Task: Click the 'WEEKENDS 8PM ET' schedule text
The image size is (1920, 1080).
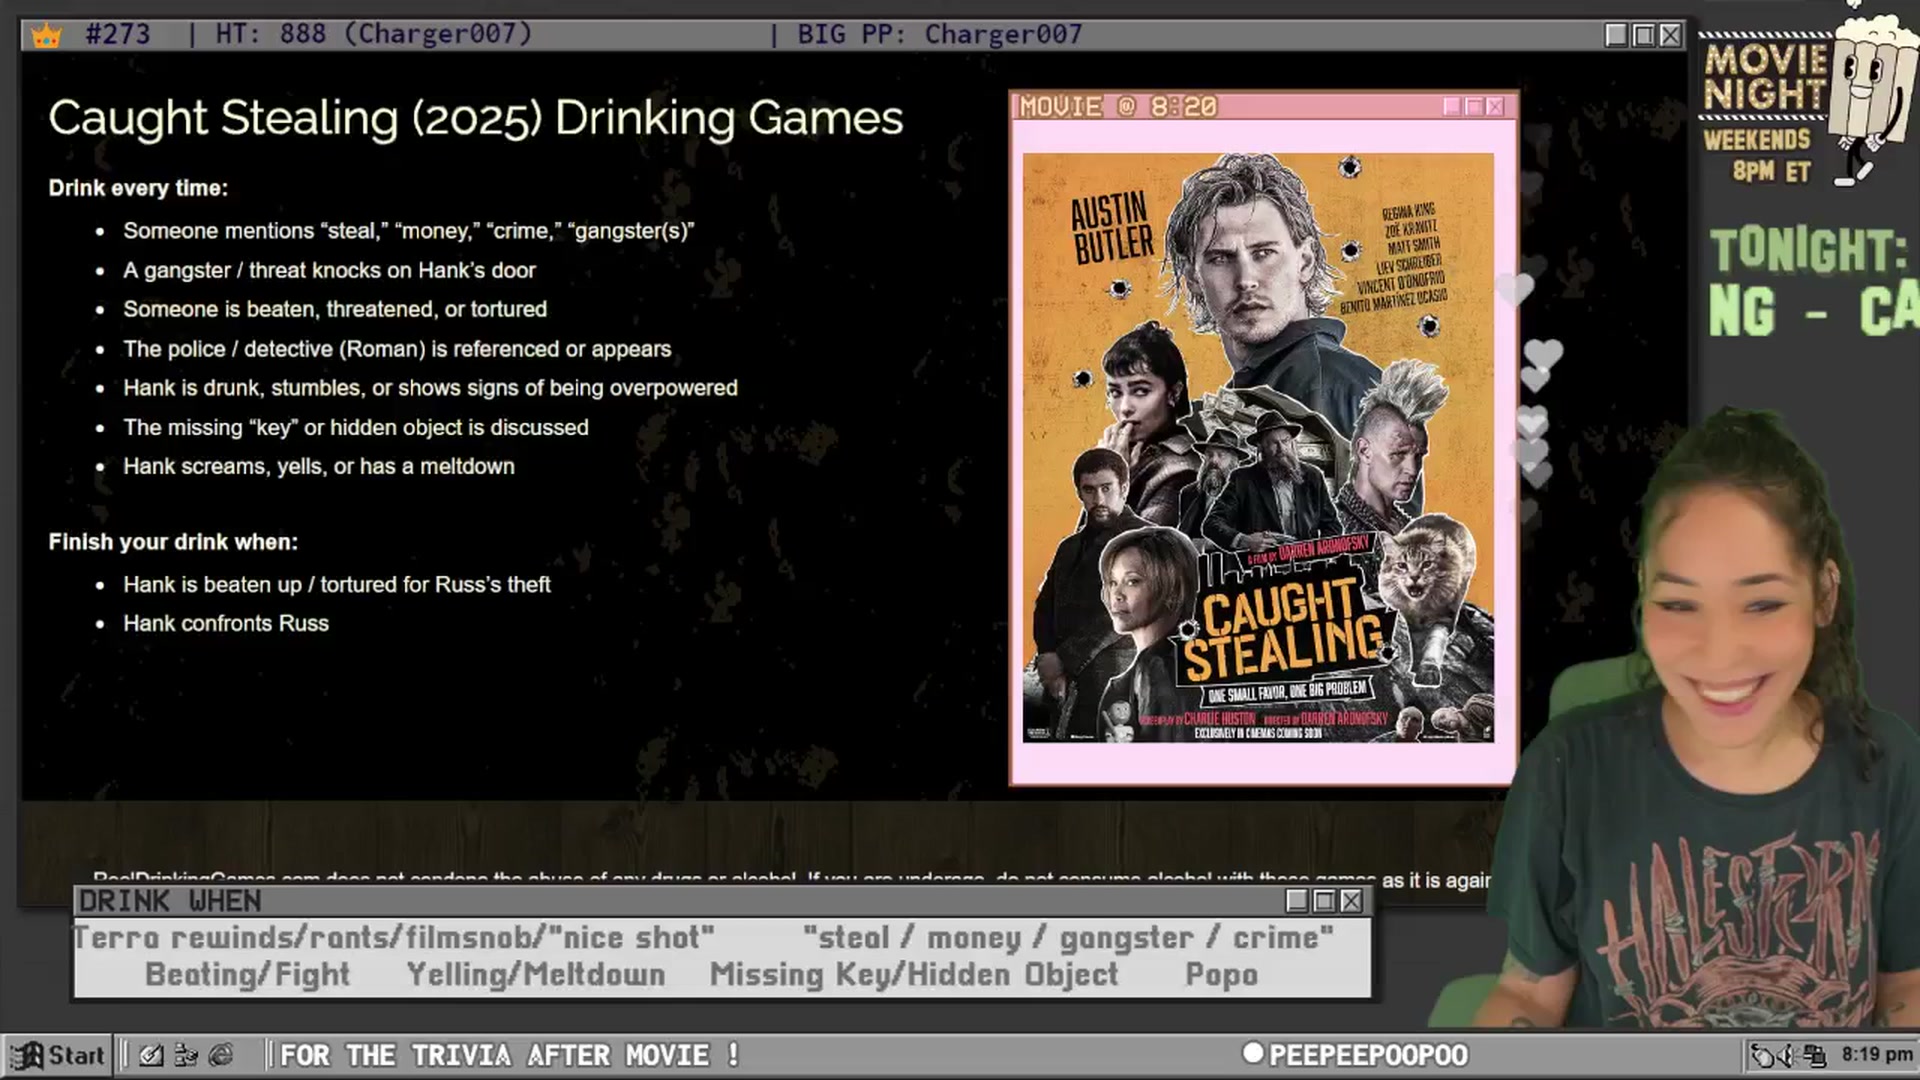Action: [1758, 155]
